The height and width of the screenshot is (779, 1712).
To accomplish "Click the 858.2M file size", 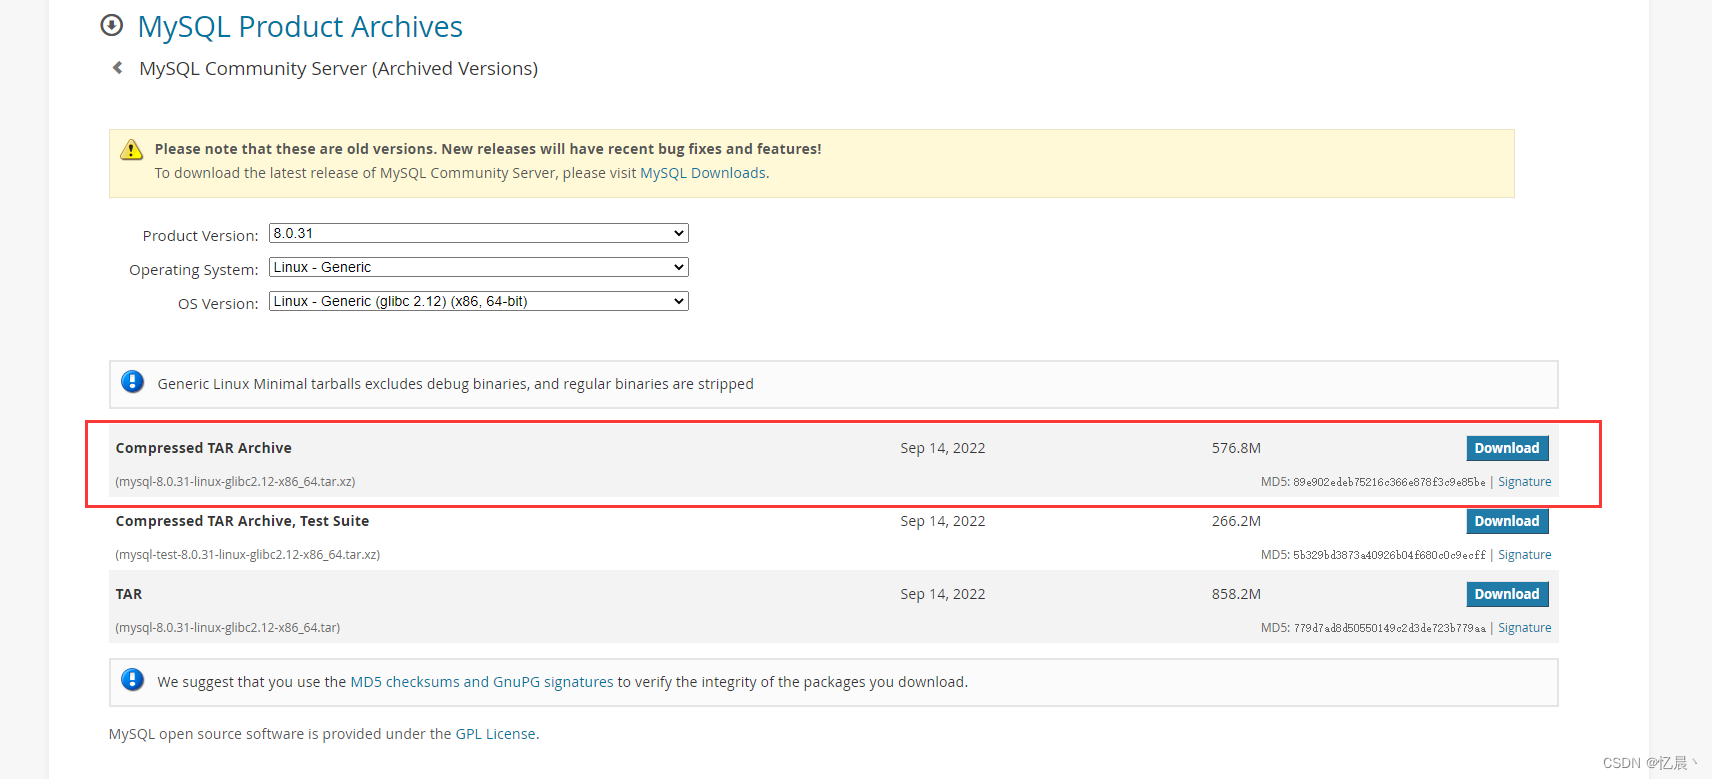I will point(1236,594).
